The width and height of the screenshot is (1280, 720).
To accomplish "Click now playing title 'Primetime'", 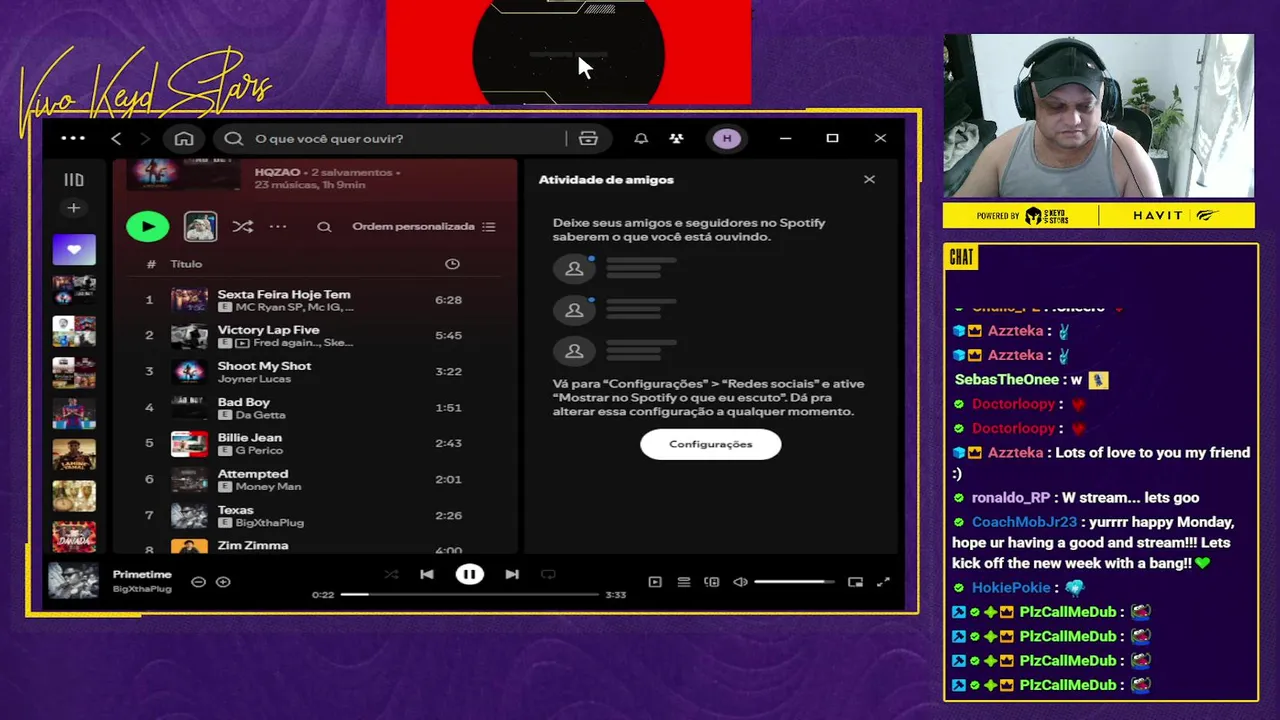I will tap(142, 575).
